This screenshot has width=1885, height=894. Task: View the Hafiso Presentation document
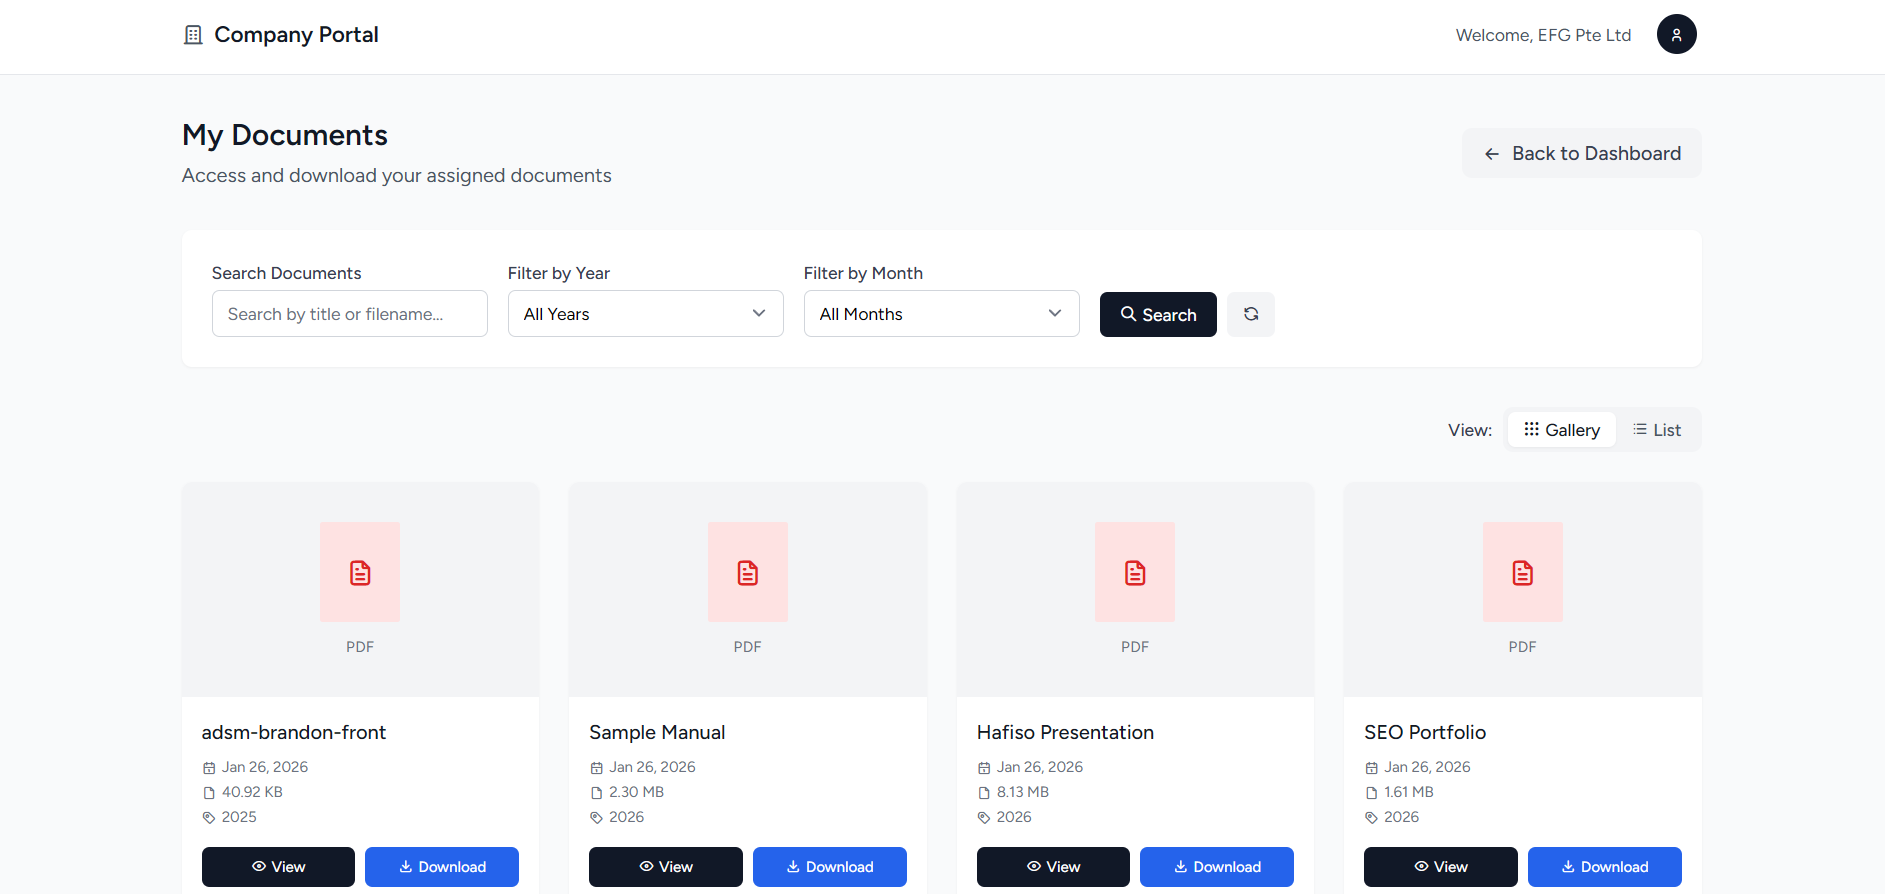coord(1053,867)
